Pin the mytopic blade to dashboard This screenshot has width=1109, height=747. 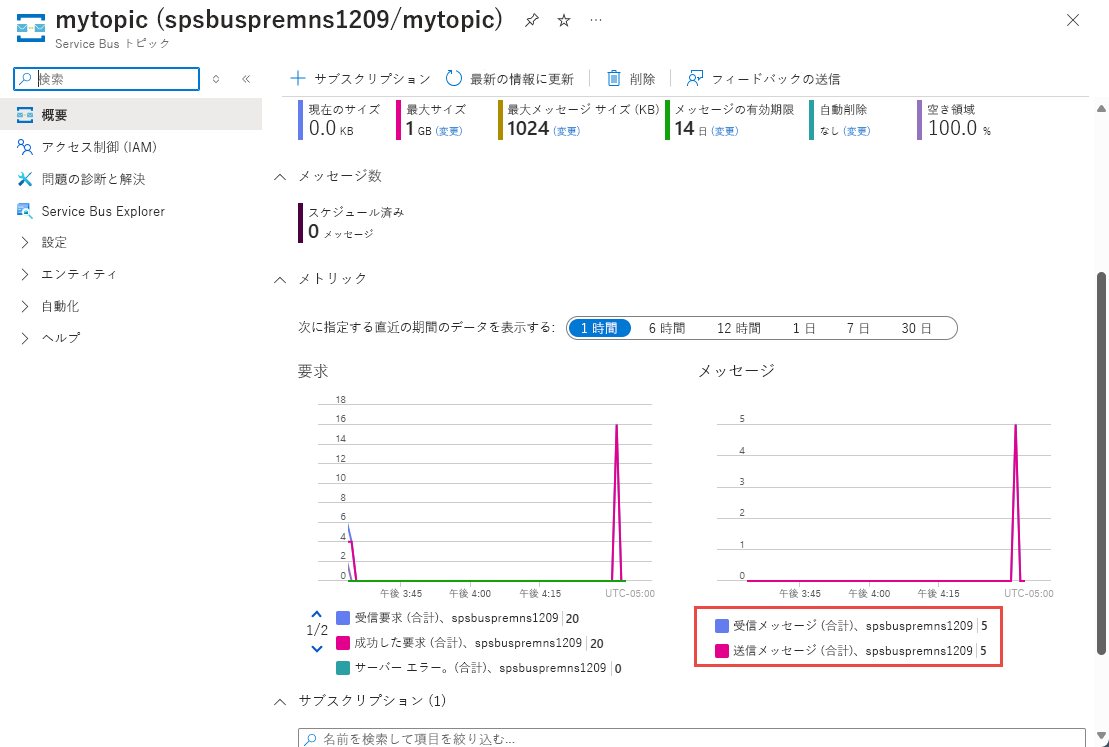tap(532, 21)
